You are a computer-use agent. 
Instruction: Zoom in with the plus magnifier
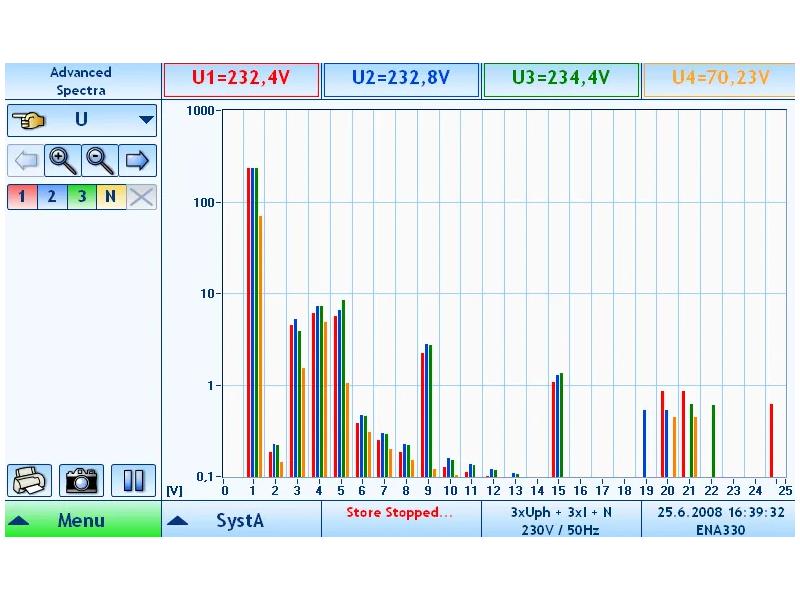coord(63,160)
